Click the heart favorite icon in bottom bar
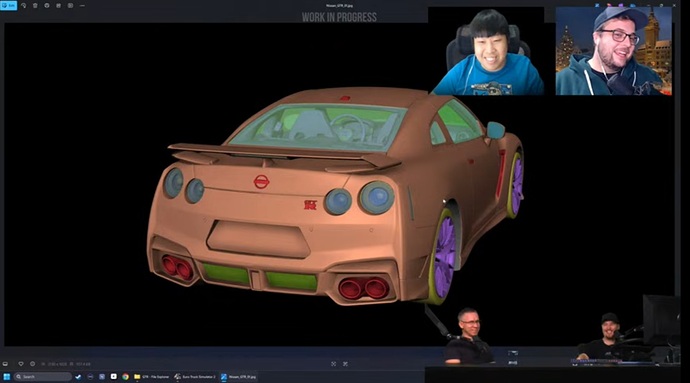This screenshot has width=690, height=383. [x=21, y=364]
